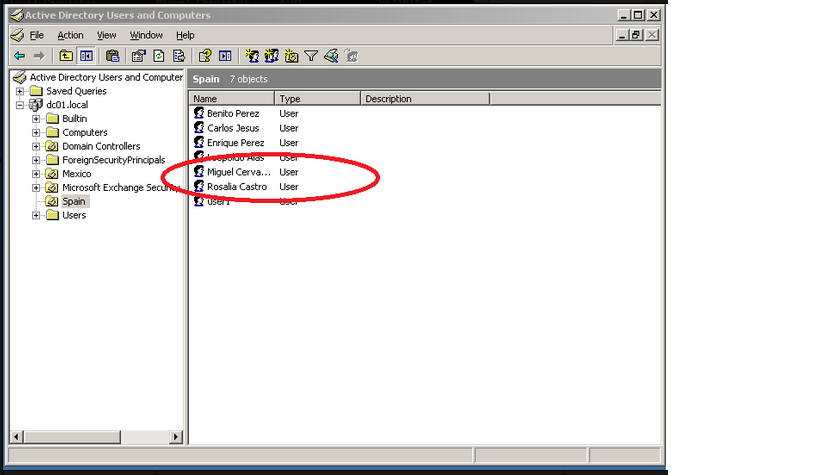Viewport: 819px width, 475px height.
Task: Click Benito Perez user icon
Action: pyautogui.click(x=199, y=113)
